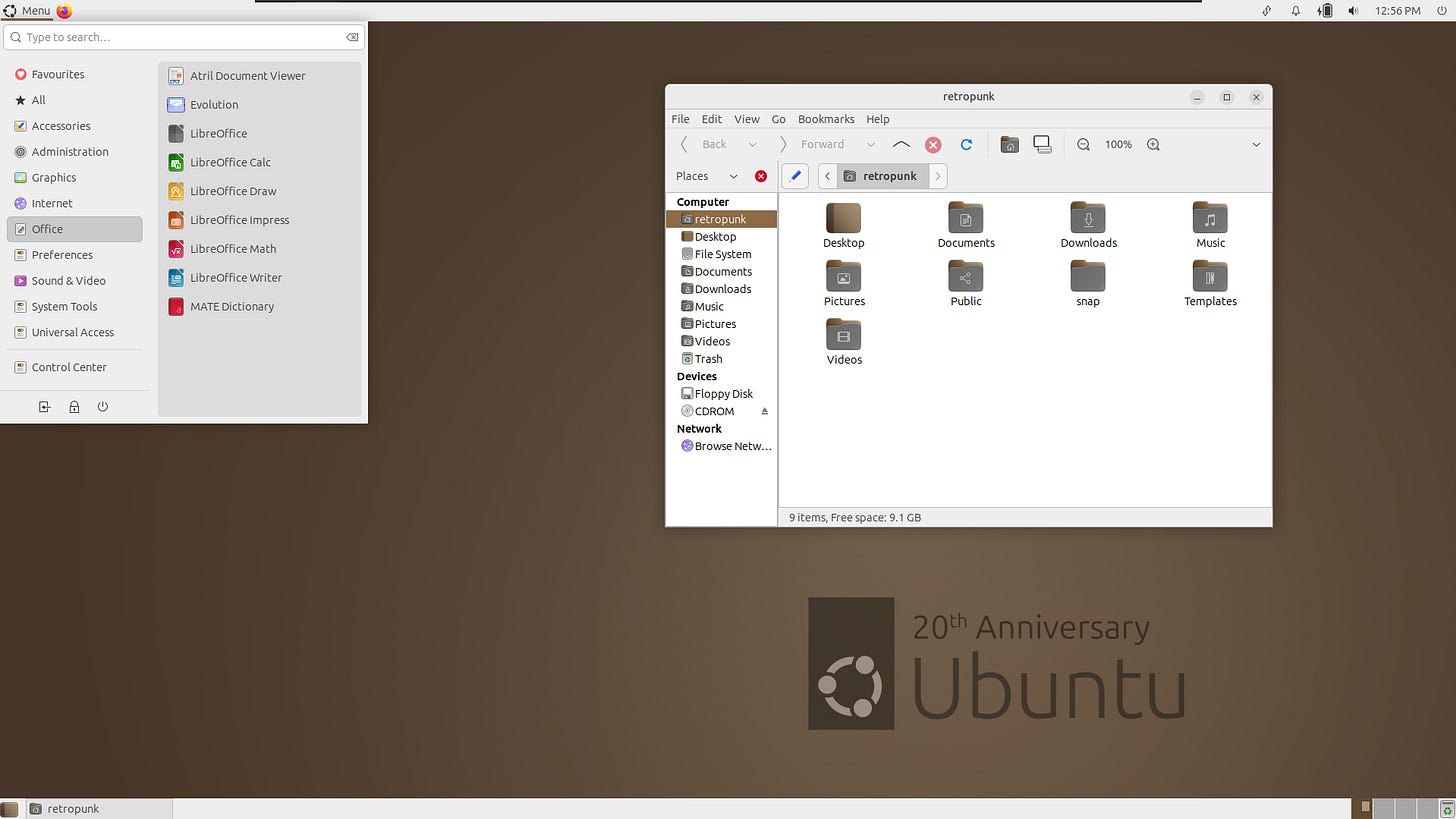Click the Up (parent folder) arrow in toolbar

pos(900,144)
